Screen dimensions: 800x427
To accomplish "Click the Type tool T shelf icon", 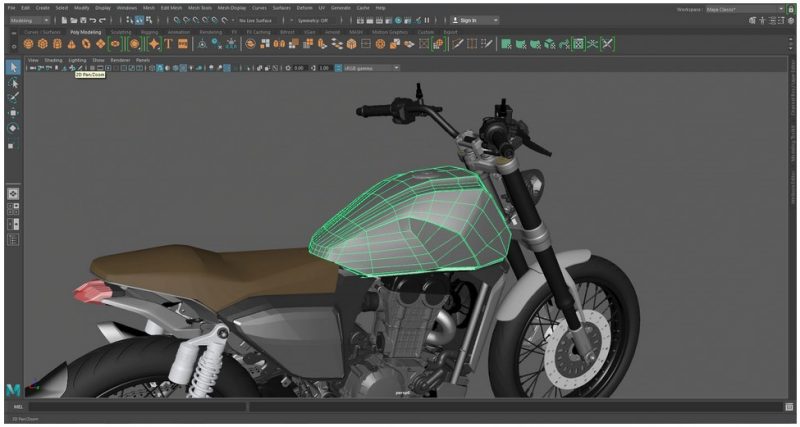I will (168, 44).
